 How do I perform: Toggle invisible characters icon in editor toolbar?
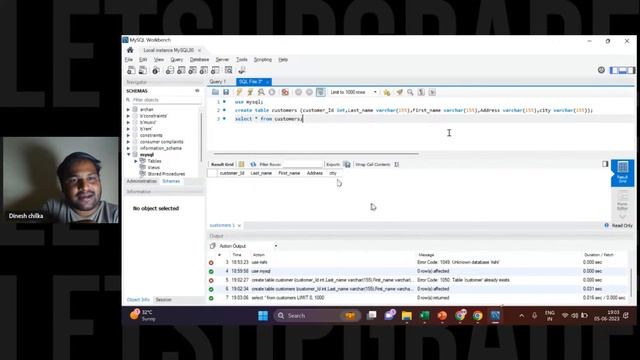pos(421,92)
